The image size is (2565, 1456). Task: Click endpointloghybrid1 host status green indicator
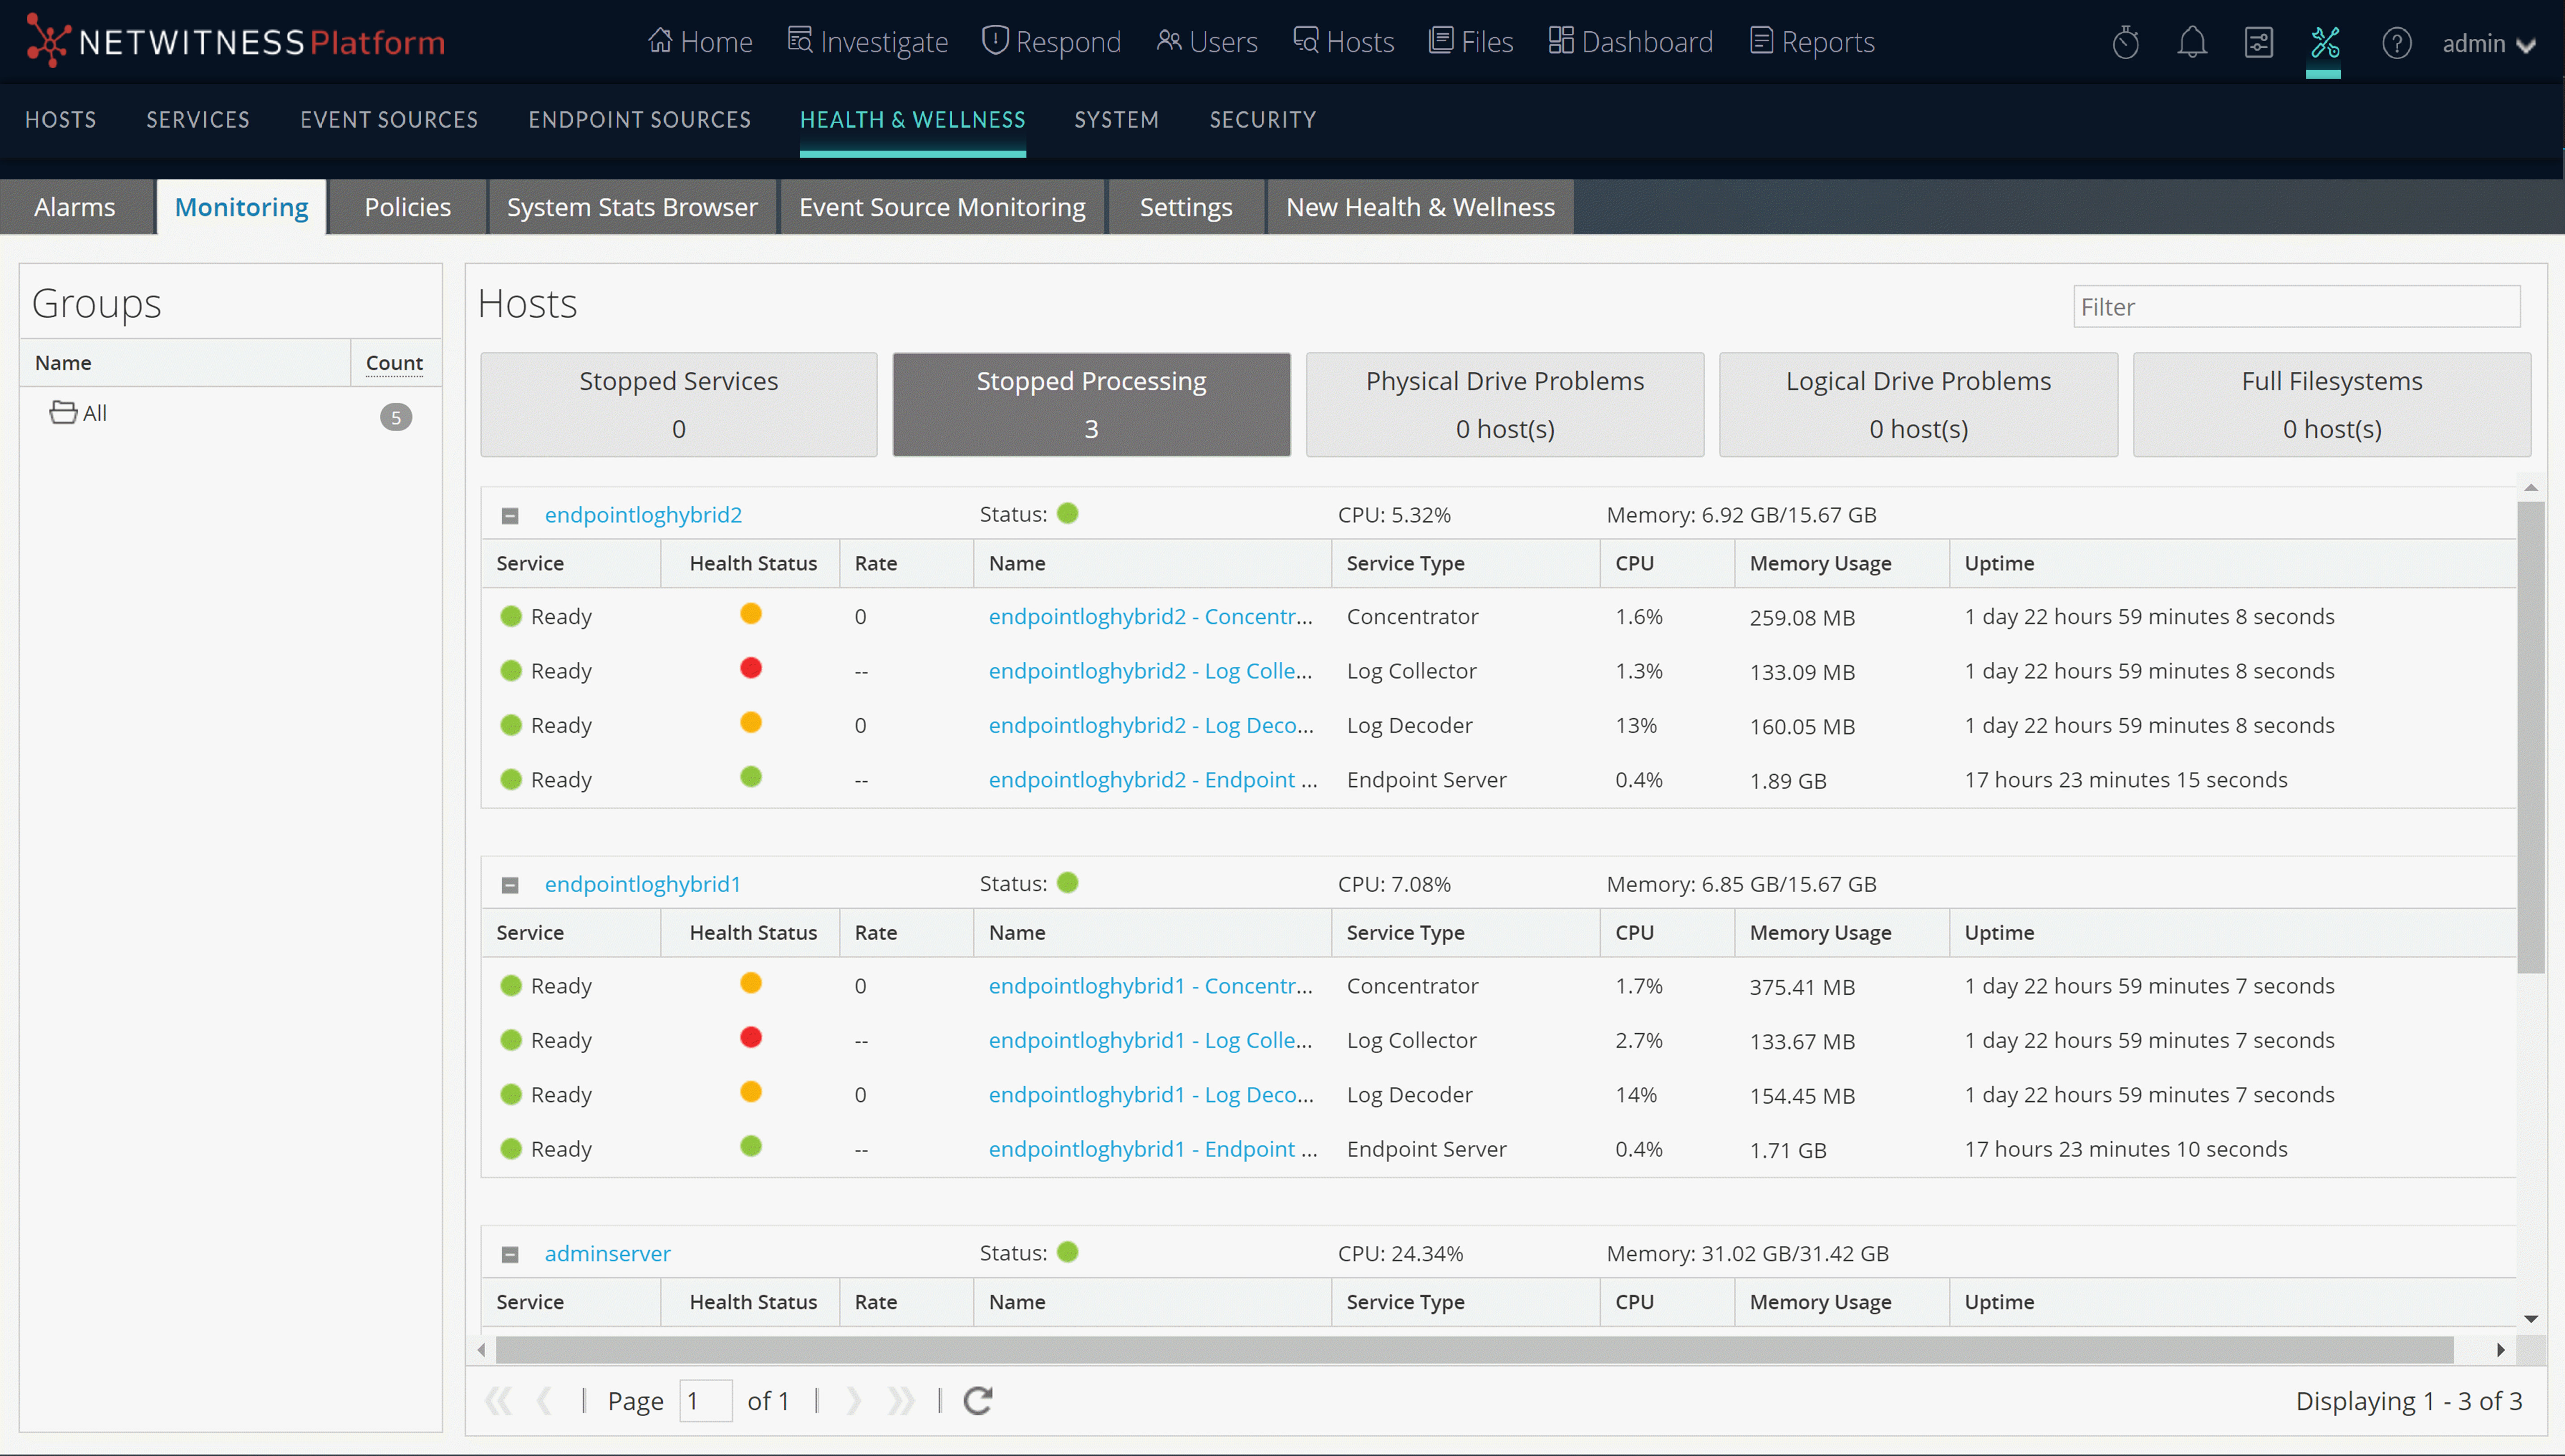pyautogui.click(x=1068, y=883)
